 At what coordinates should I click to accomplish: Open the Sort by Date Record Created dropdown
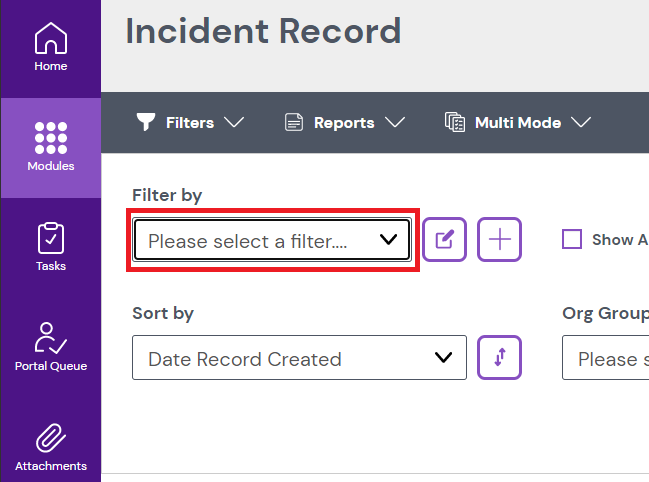click(299, 358)
